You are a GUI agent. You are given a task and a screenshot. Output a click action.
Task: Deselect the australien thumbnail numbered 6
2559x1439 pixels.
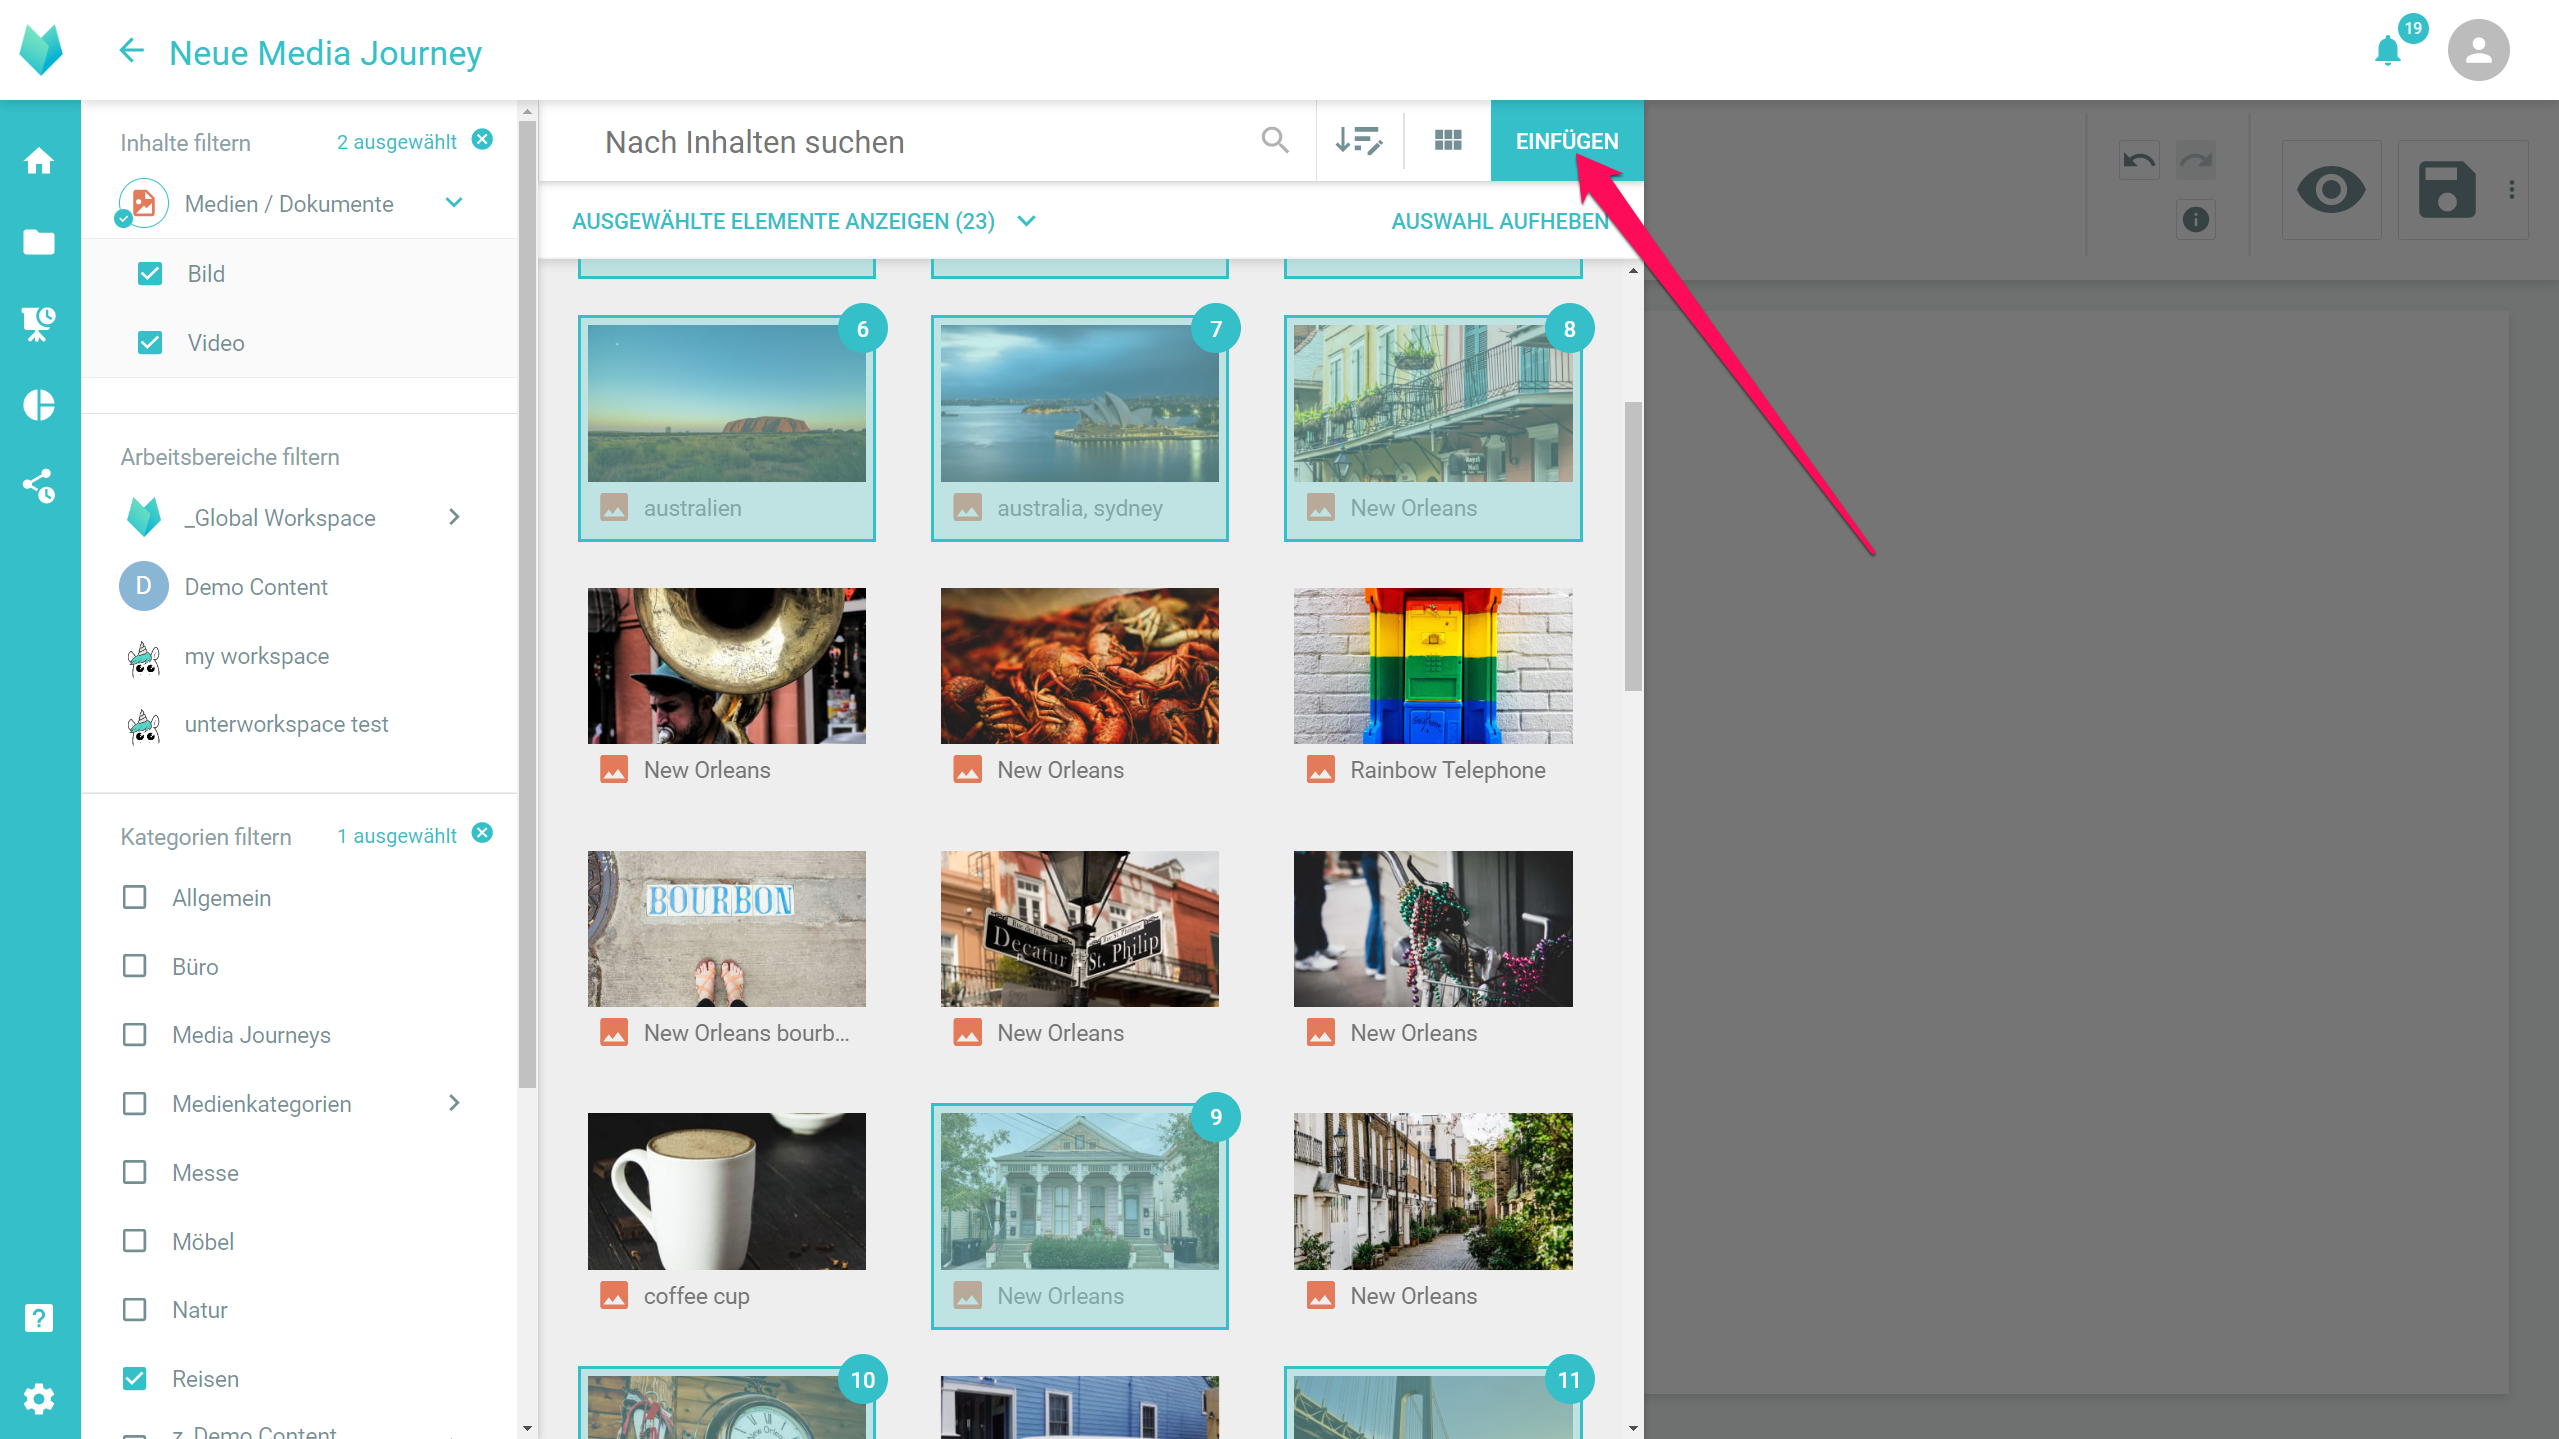[x=726, y=428]
